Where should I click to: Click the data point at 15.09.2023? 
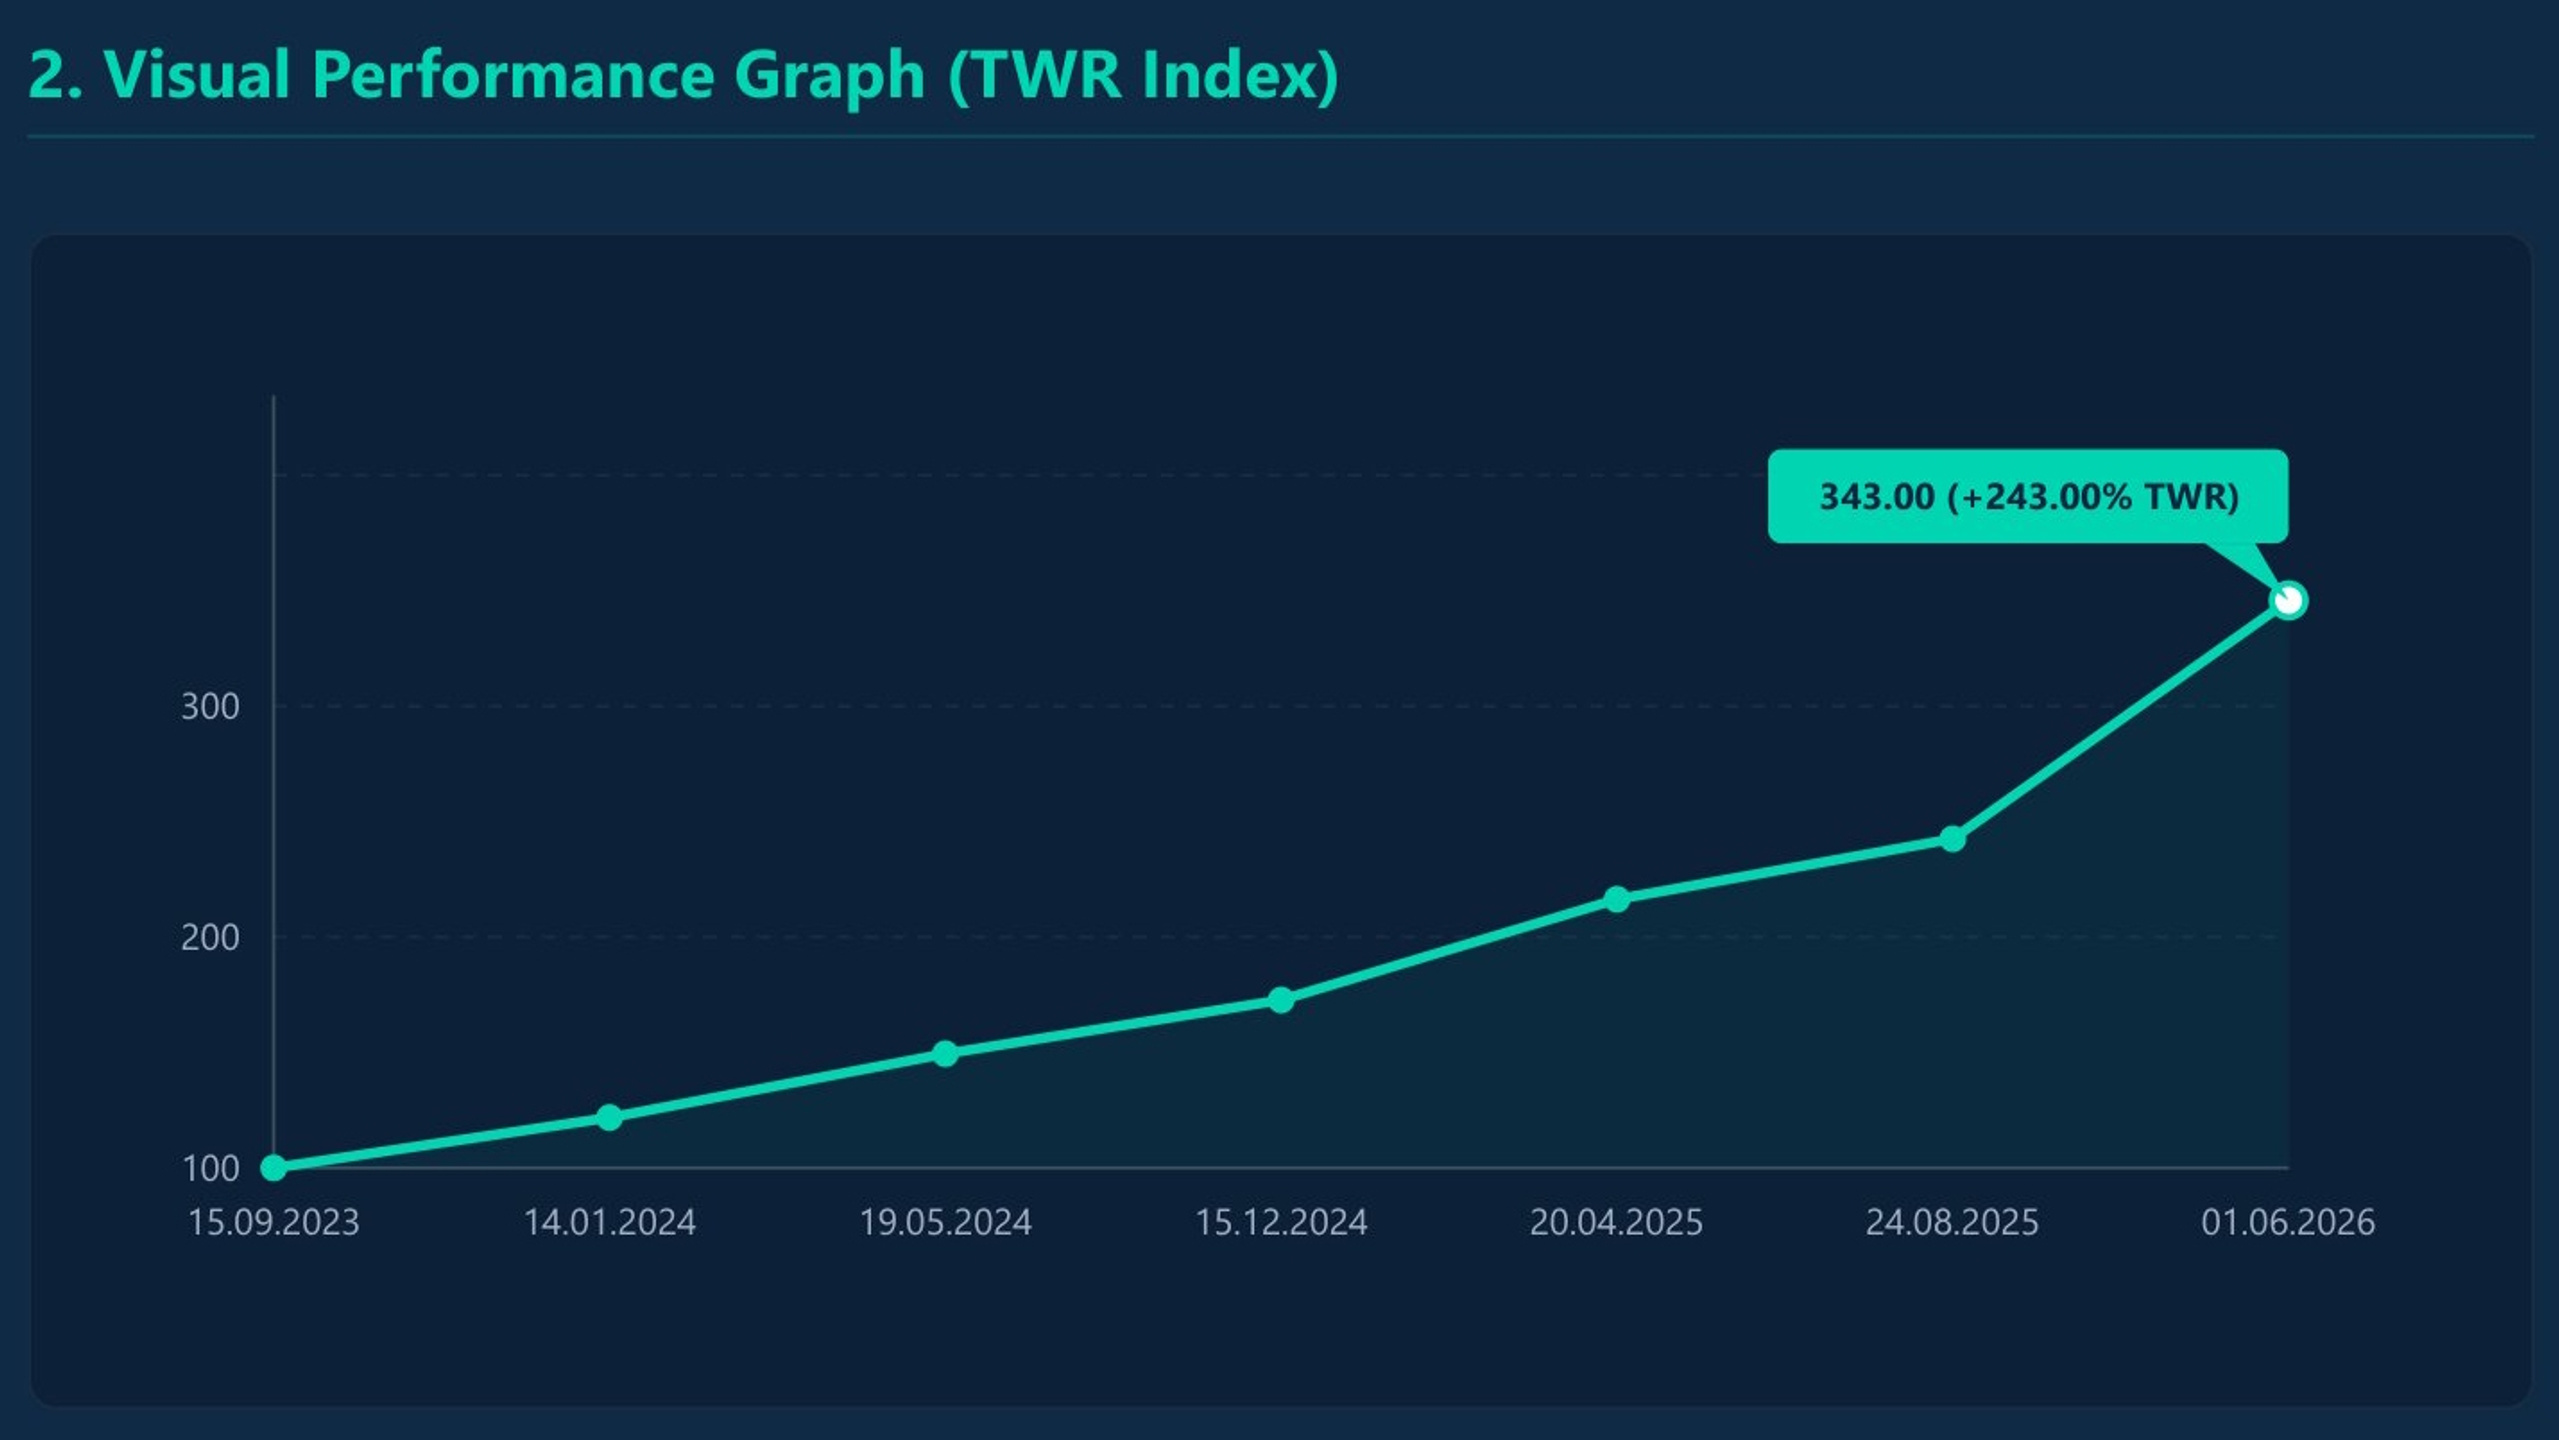click(x=274, y=1167)
